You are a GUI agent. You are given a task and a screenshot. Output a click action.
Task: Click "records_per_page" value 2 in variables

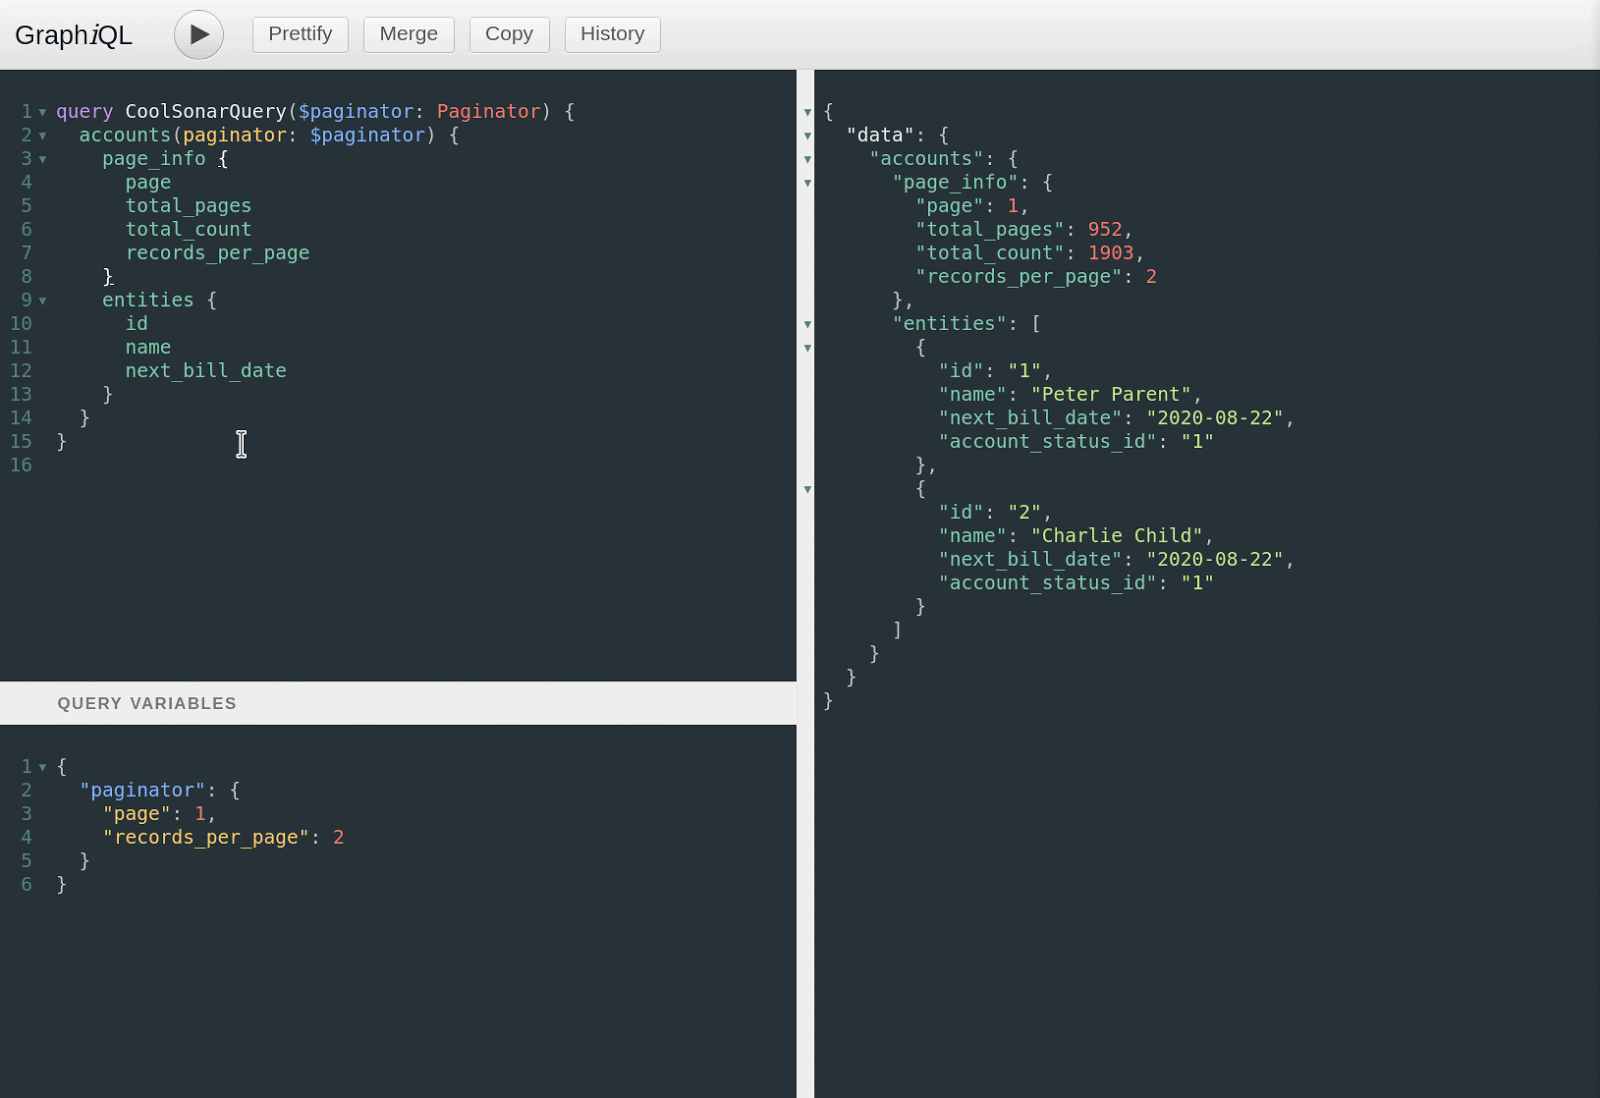339,837
